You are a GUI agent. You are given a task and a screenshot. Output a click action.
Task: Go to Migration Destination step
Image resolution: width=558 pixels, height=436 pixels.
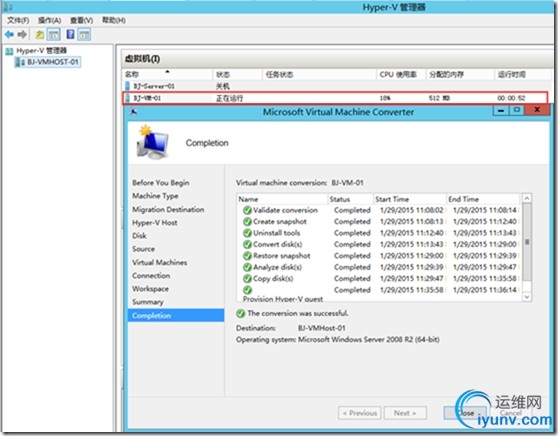pos(168,209)
